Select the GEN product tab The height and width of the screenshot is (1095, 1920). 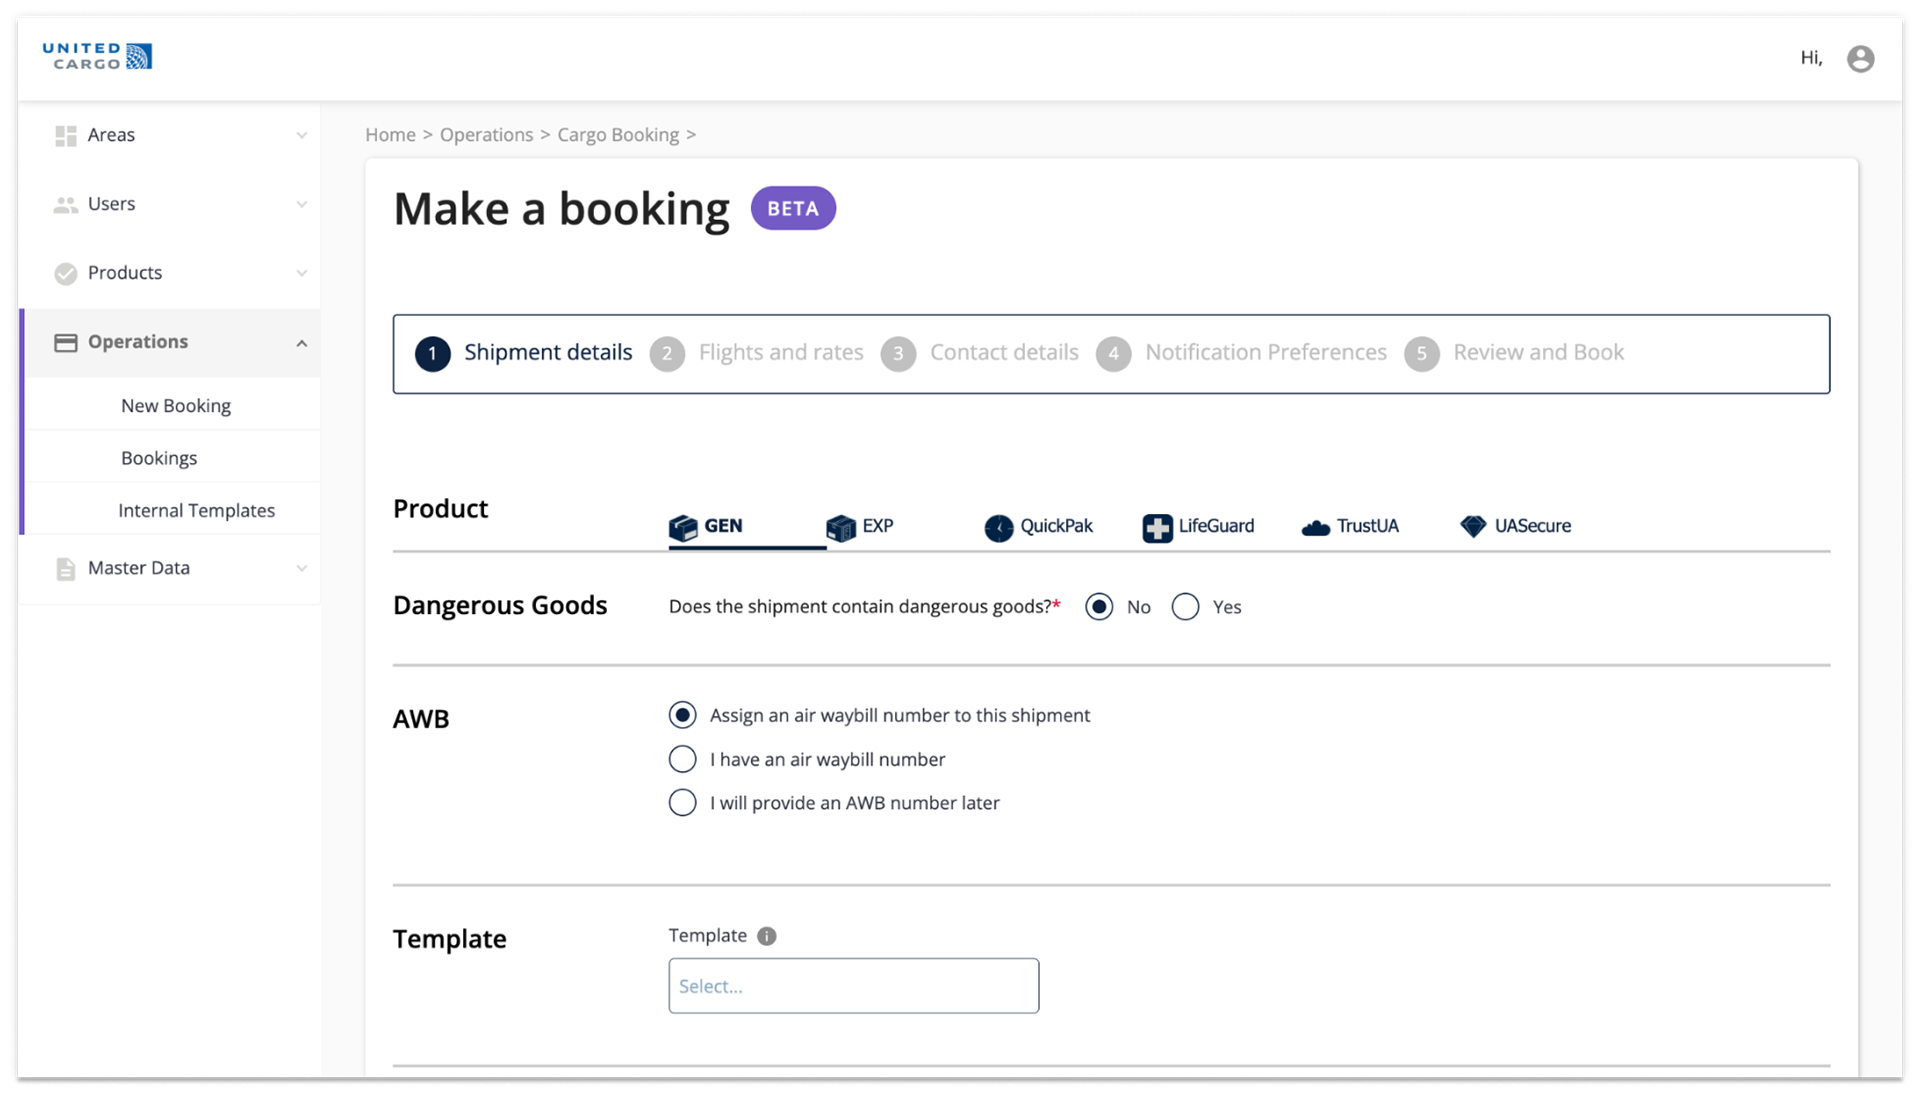tap(747, 527)
